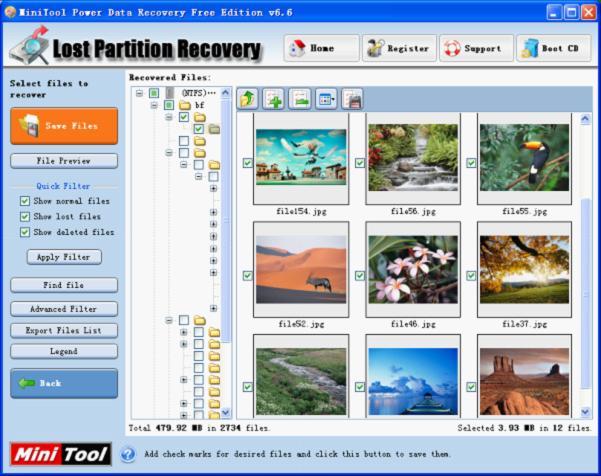This screenshot has width=601, height=476.
Task: Collapse the bf folder node
Action: [154, 105]
